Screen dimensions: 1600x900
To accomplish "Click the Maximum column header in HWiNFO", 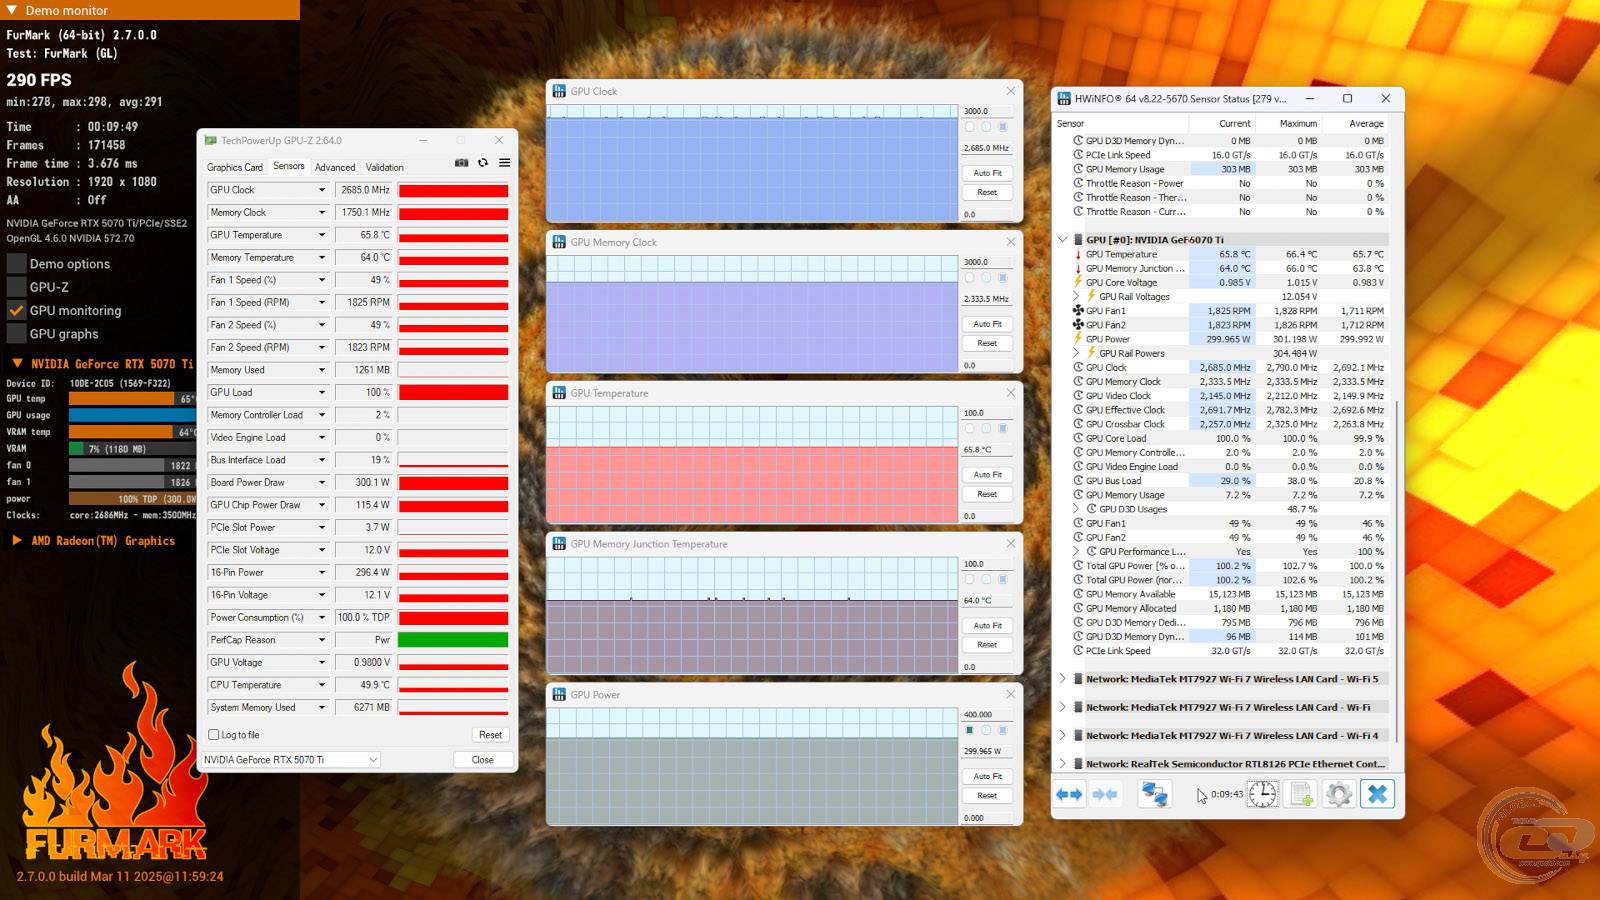I will 1289,123.
